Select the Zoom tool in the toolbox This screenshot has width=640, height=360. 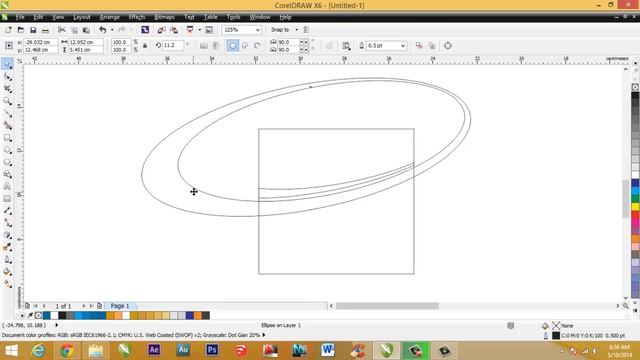(x=7, y=101)
